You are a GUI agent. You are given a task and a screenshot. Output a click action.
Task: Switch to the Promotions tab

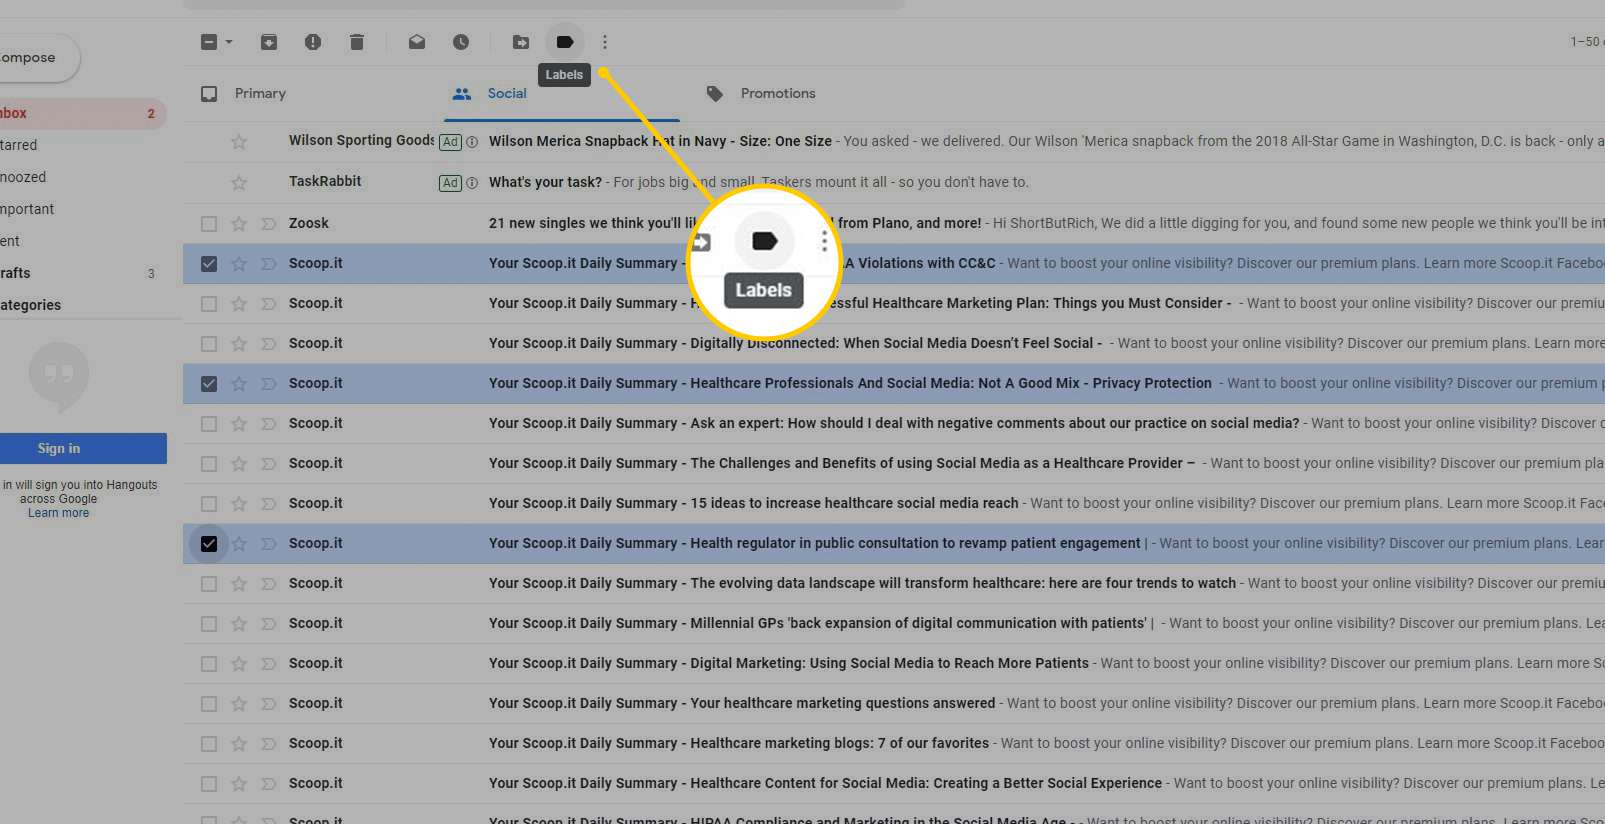tap(778, 93)
